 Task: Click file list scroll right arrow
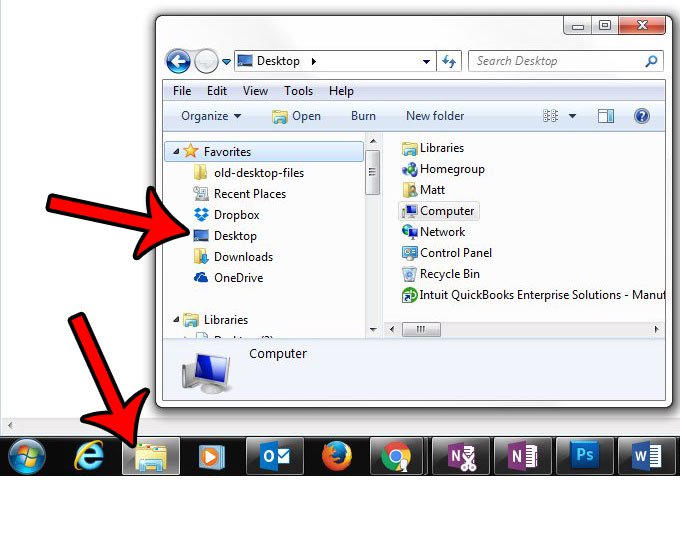pos(656,329)
